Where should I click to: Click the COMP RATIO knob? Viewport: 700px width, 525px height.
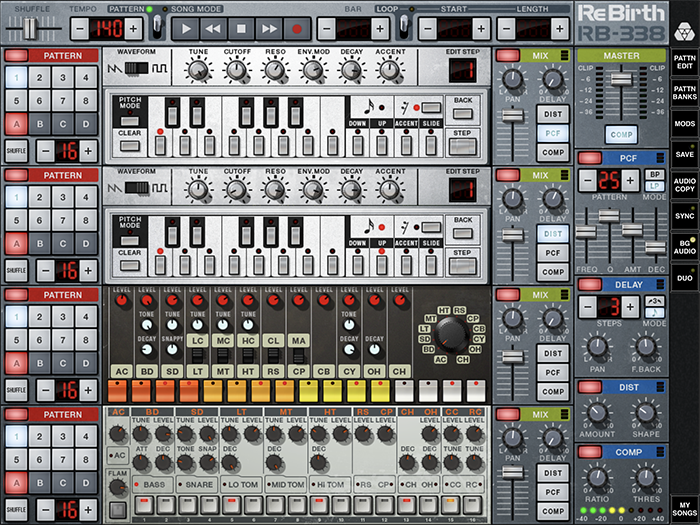point(597,478)
